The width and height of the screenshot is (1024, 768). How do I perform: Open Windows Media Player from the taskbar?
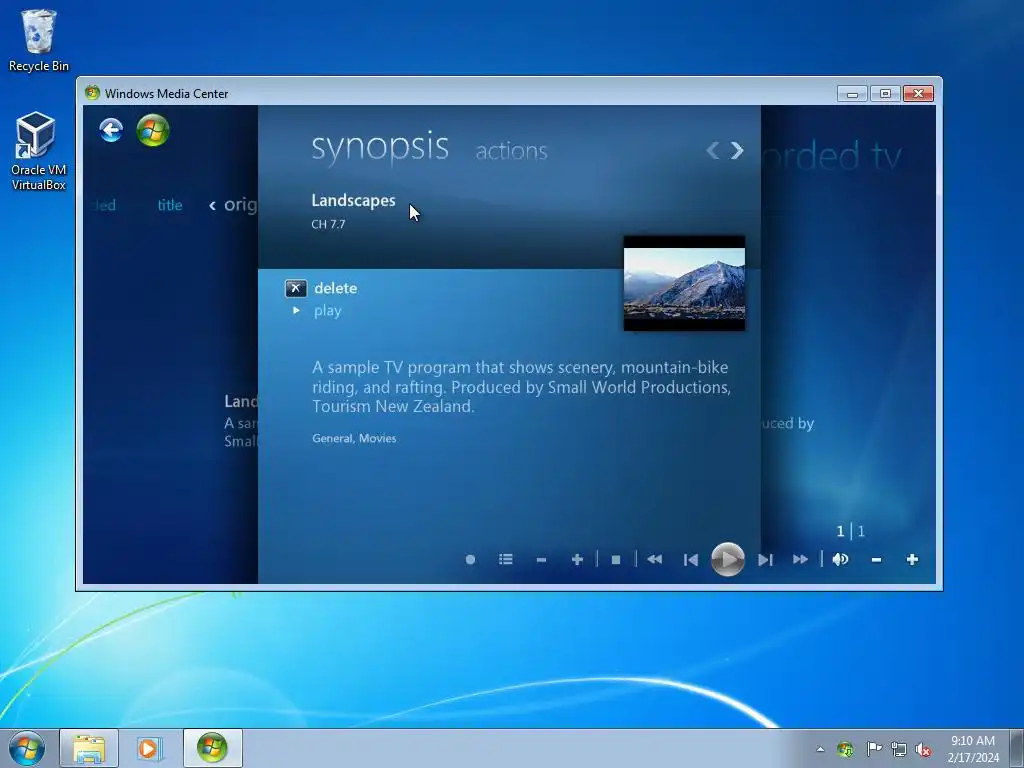tap(150, 748)
